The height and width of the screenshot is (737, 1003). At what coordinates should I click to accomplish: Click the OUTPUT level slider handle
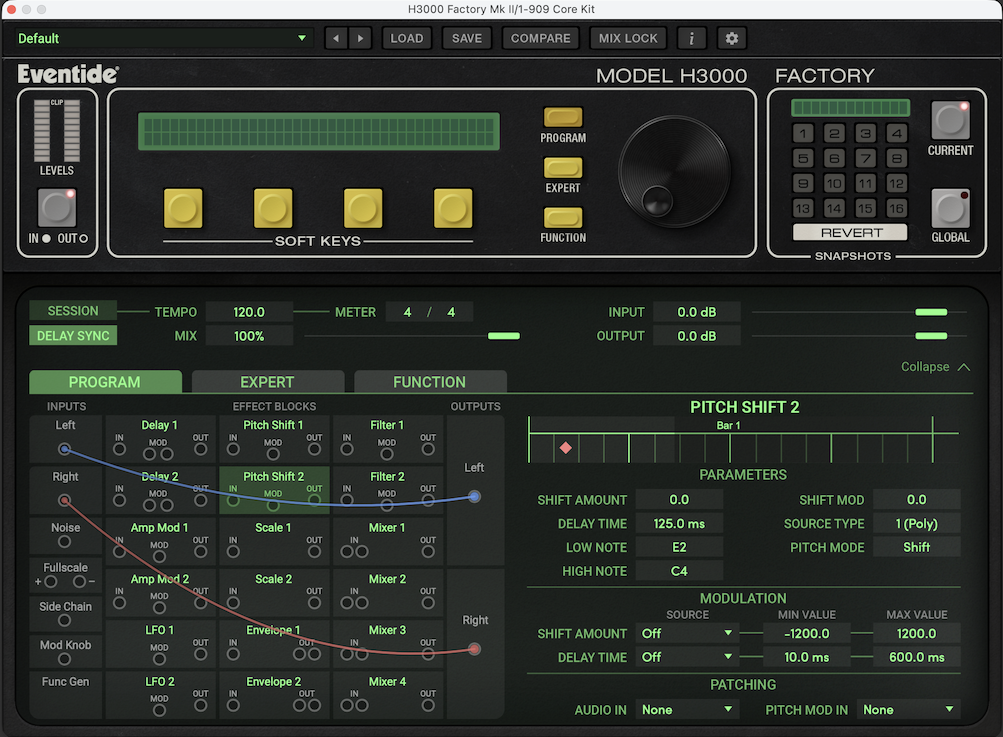(x=931, y=336)
